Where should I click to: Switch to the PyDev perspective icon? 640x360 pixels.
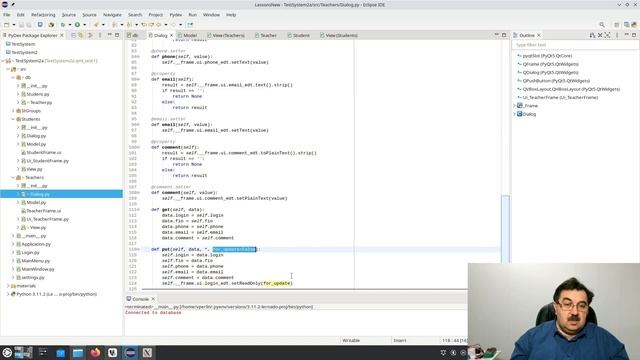[x=634, y=25]
